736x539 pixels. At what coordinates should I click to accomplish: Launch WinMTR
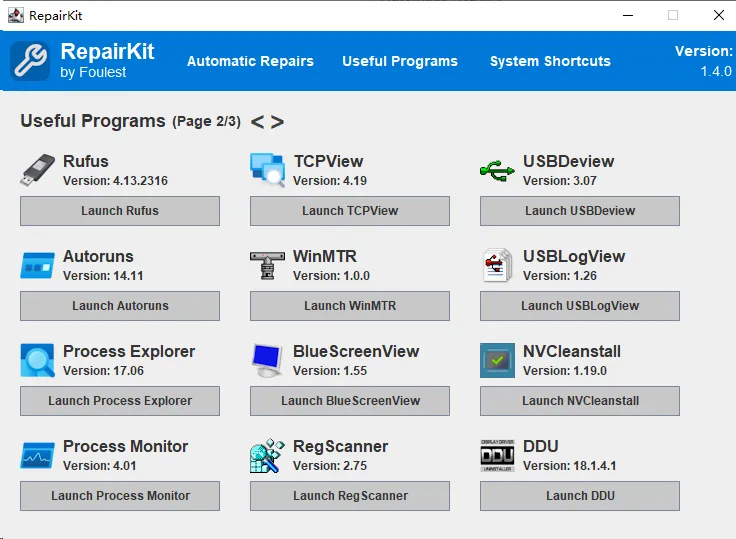click(350, 306)
